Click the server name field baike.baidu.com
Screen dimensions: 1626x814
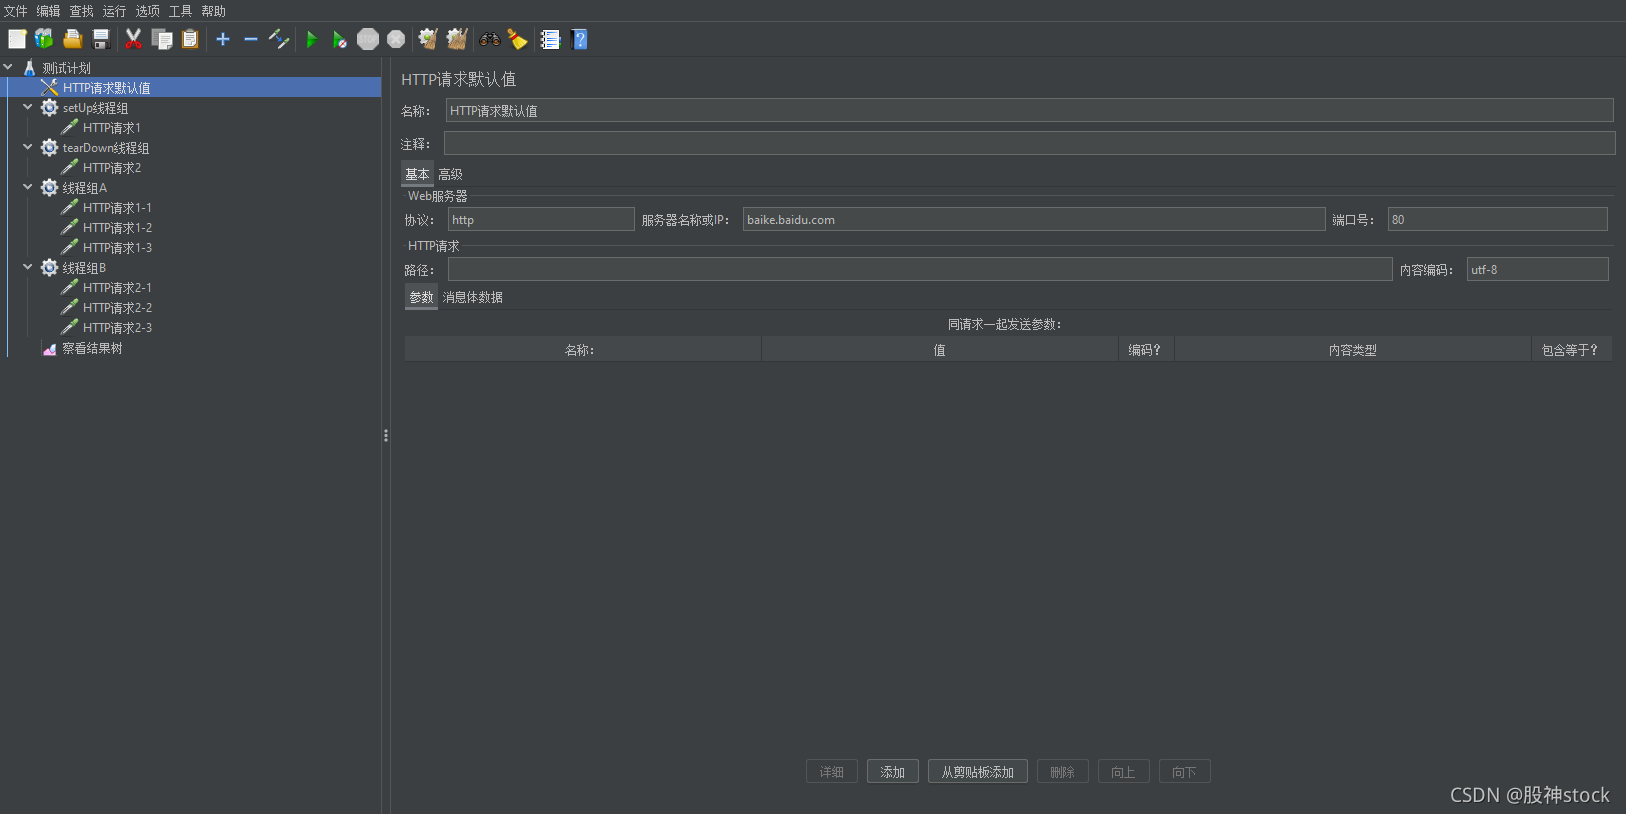[1034, 219]
